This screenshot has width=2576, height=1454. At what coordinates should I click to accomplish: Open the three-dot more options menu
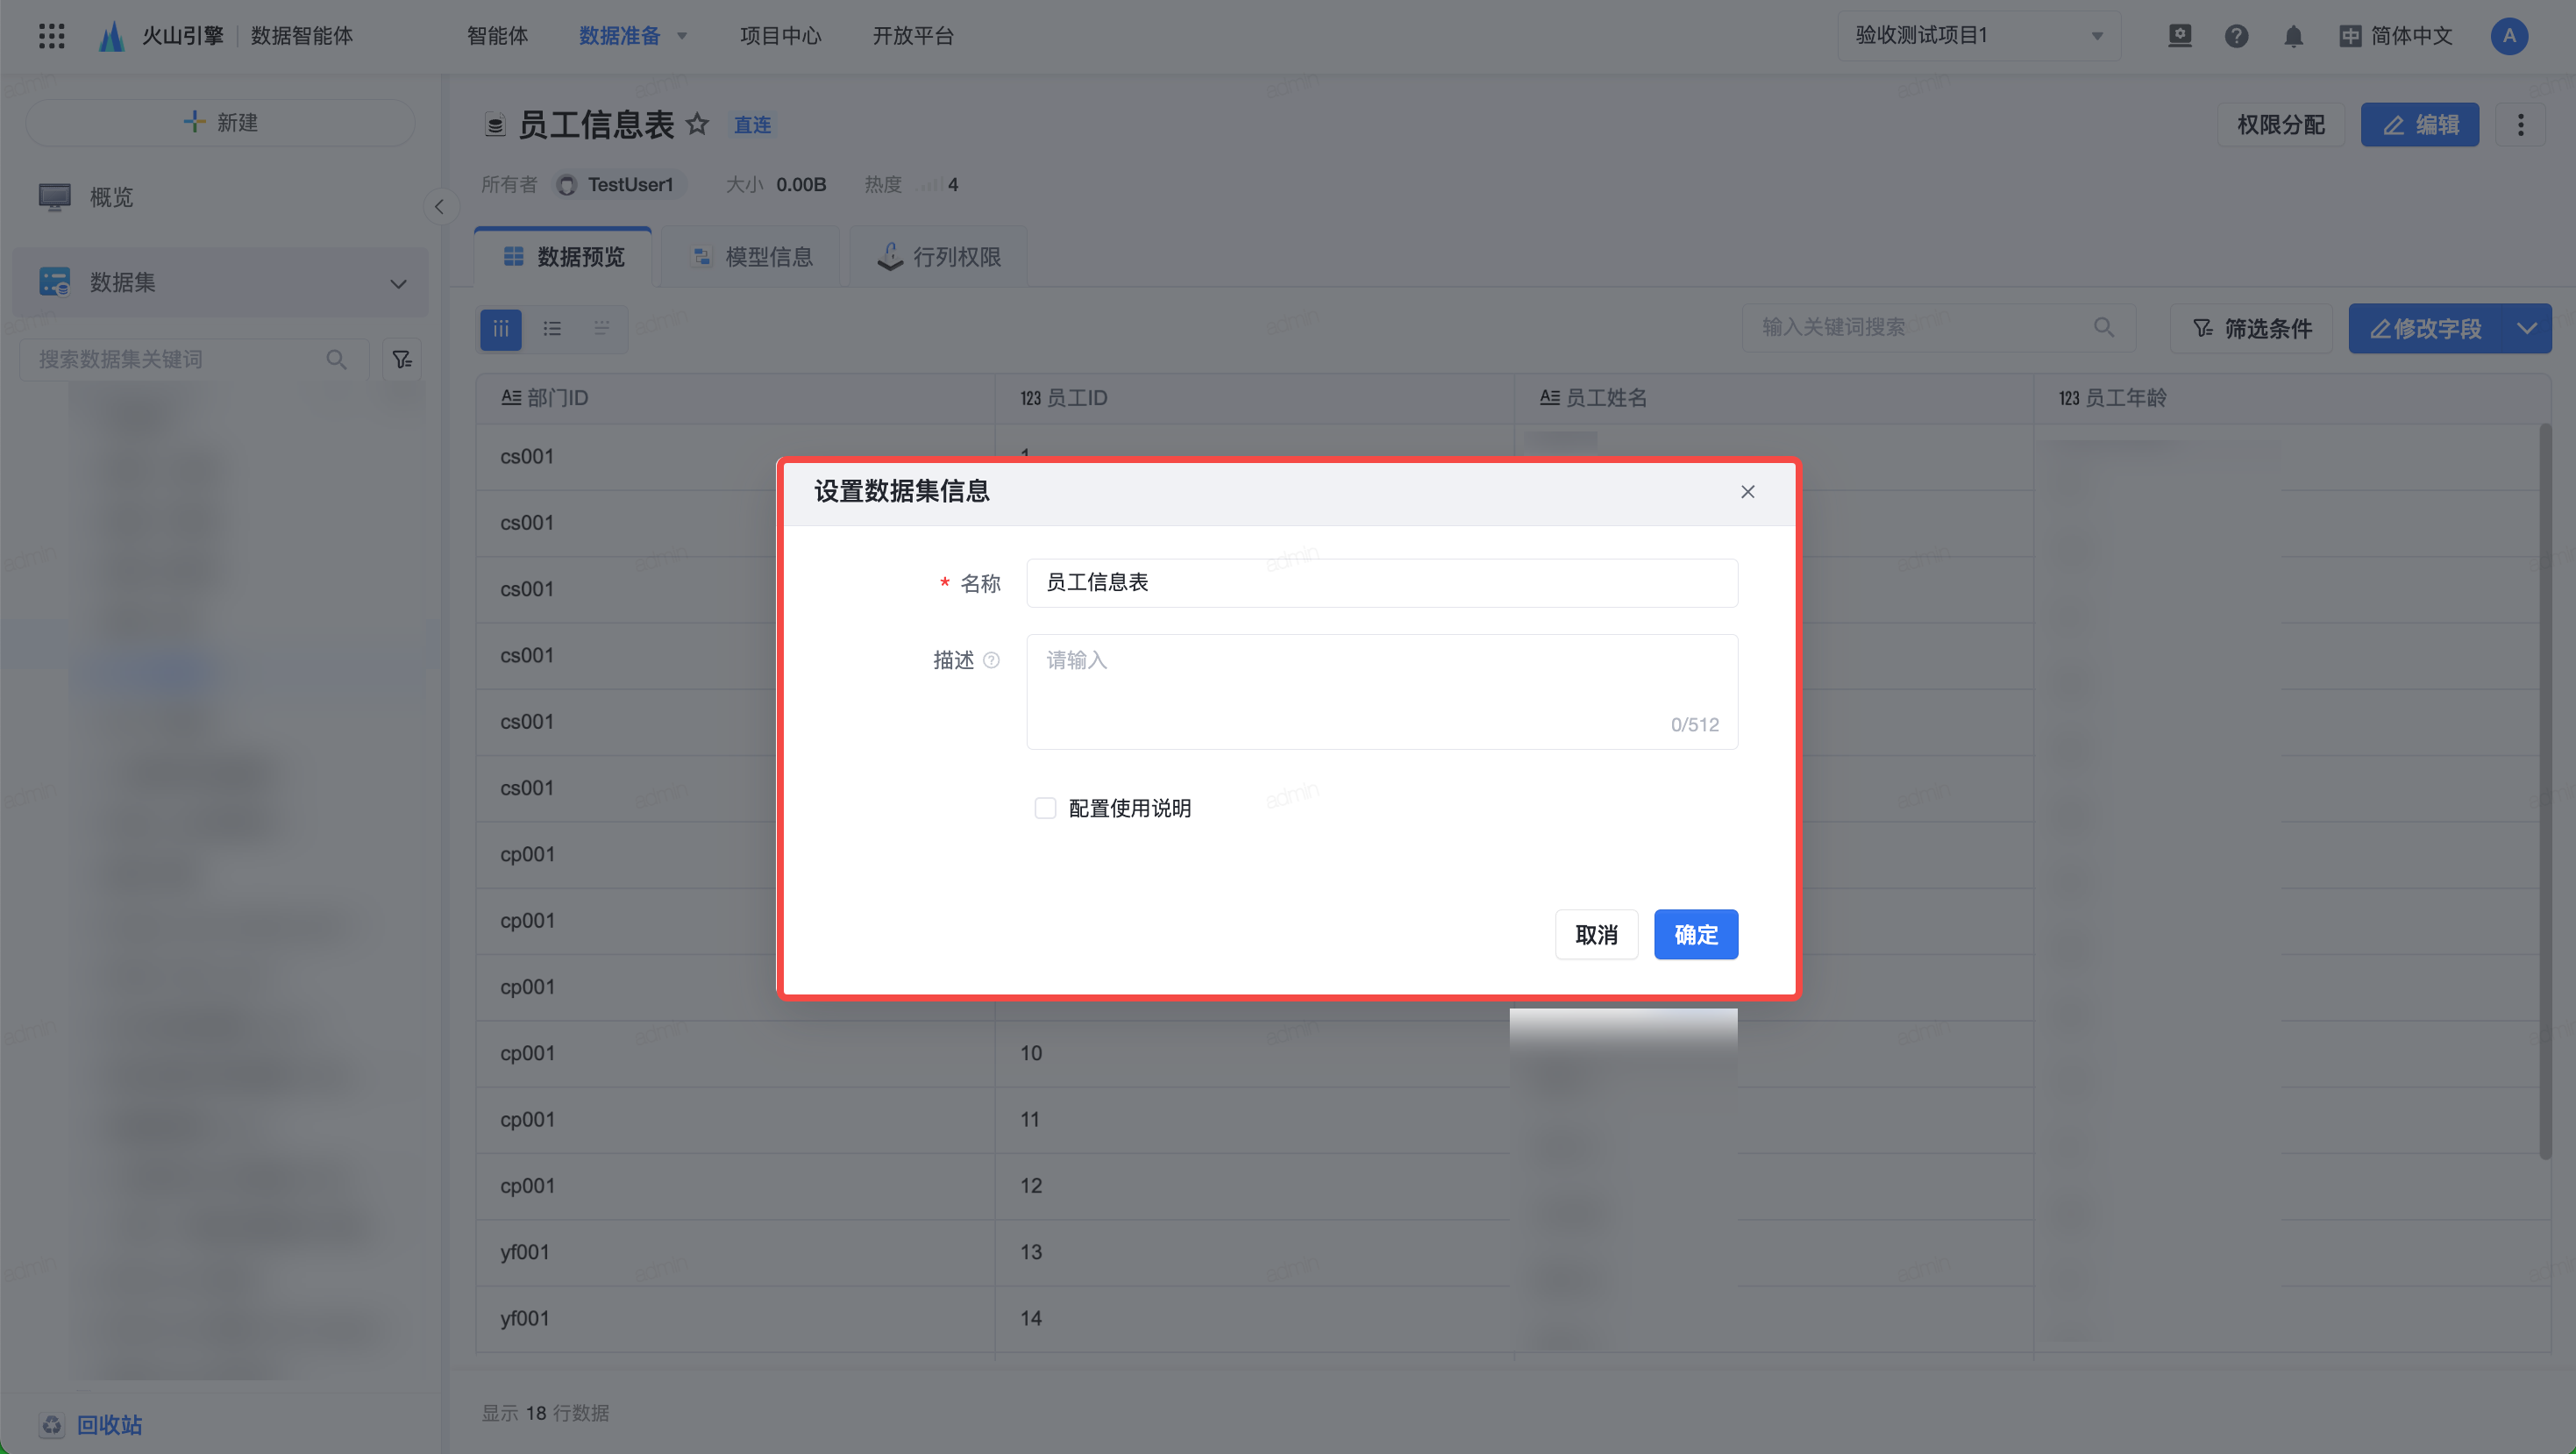pyautogui.click(x=2520, y=124)
